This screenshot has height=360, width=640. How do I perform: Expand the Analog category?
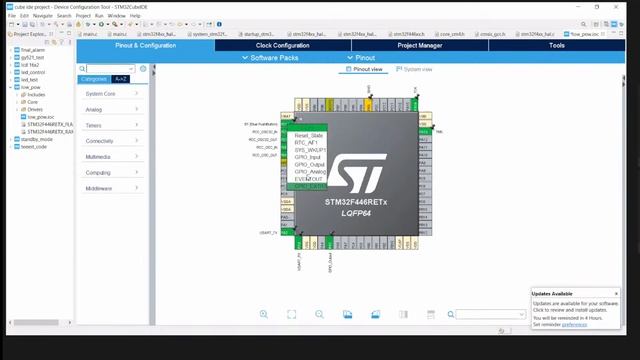click(x=112, y=109)
